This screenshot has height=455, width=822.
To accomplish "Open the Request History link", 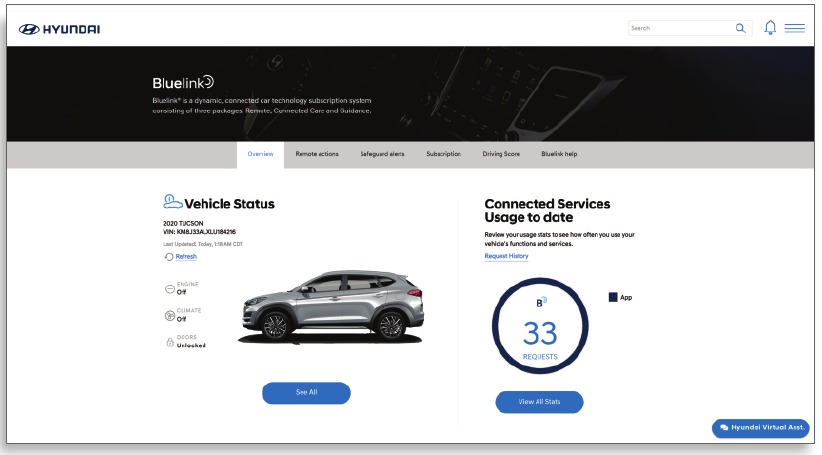I will coord(506,256).
